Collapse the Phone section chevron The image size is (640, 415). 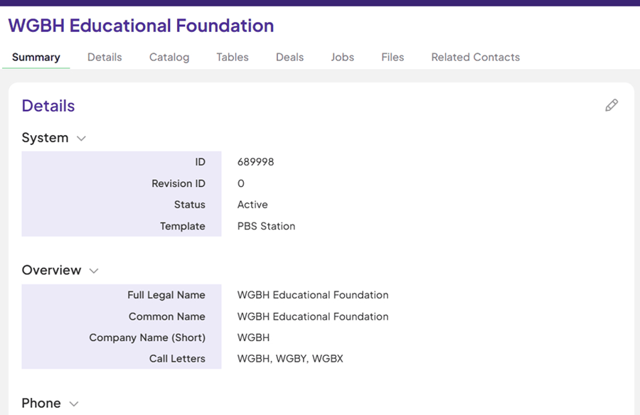[74, 404]
